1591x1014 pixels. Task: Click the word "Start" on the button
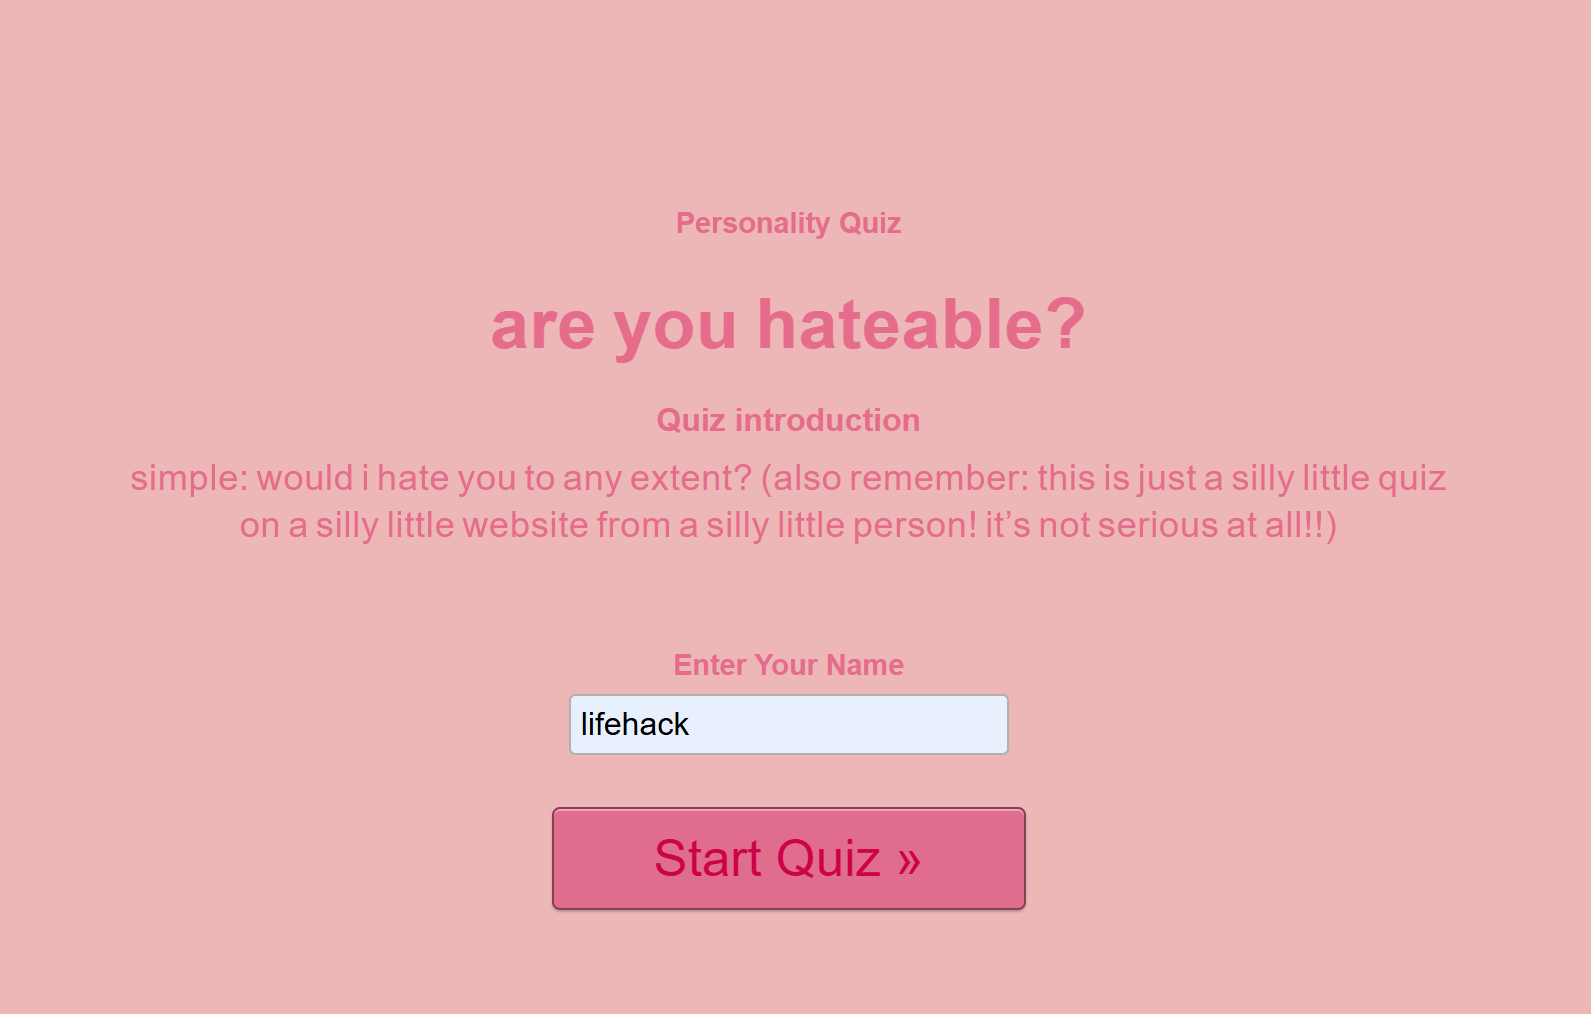coord(708,858)
